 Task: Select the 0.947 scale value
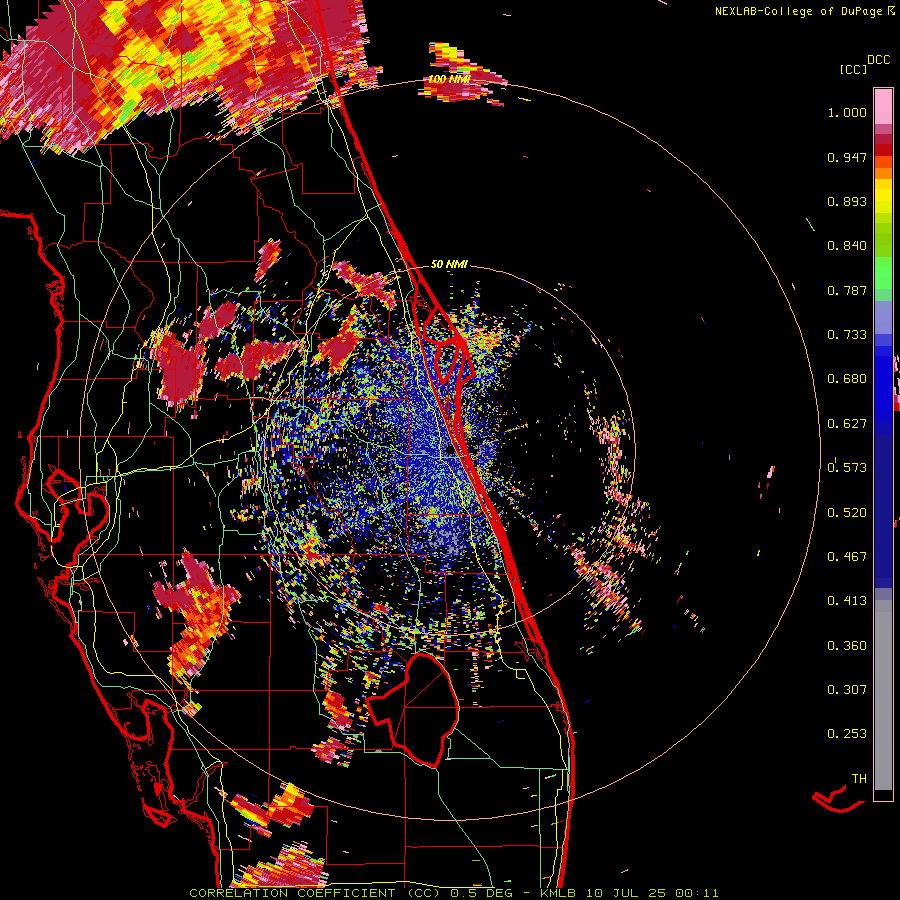click(847, 157)
